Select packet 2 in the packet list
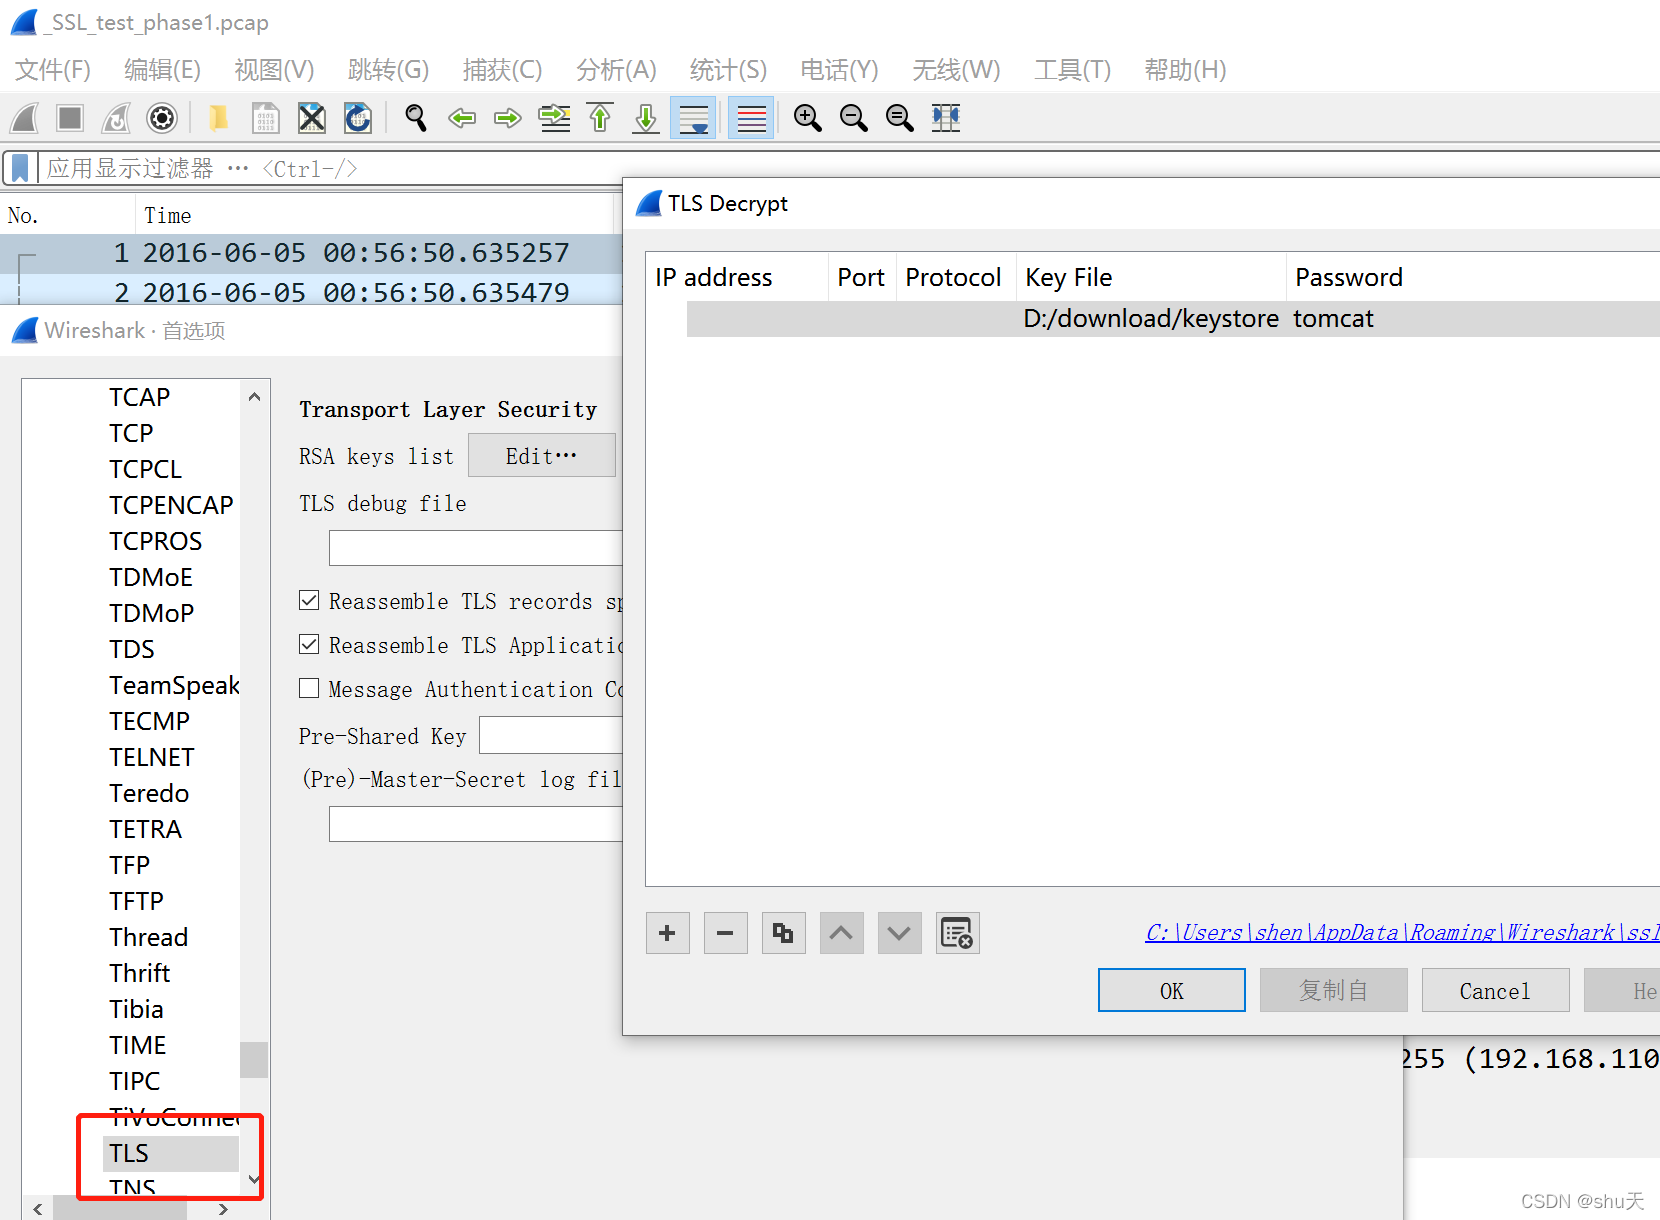Screen dimensions: 1660x1220 pyautogui.click(x=310, y=292)
